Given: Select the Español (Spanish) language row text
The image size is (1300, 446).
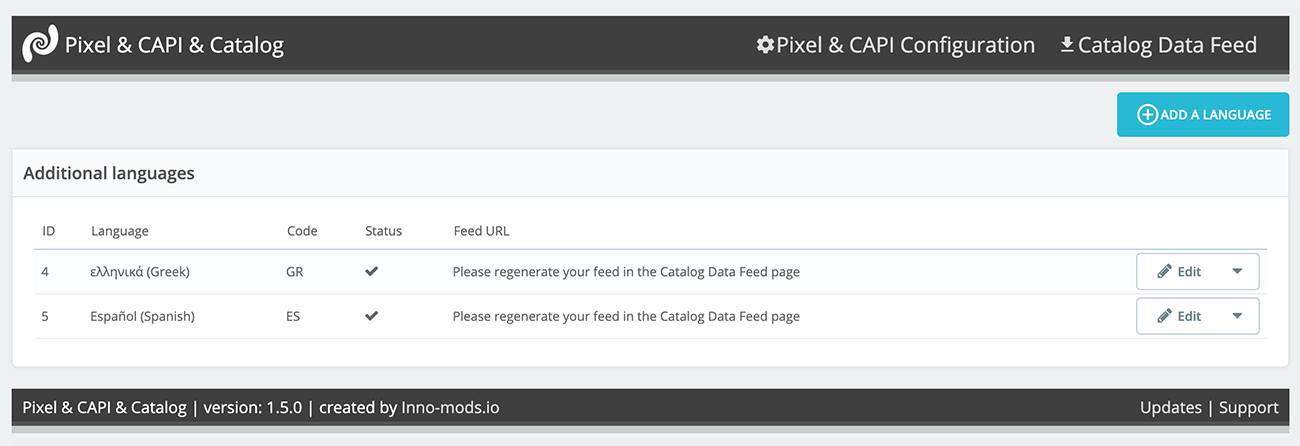Looking at the screenshot, I should point(142,316).
